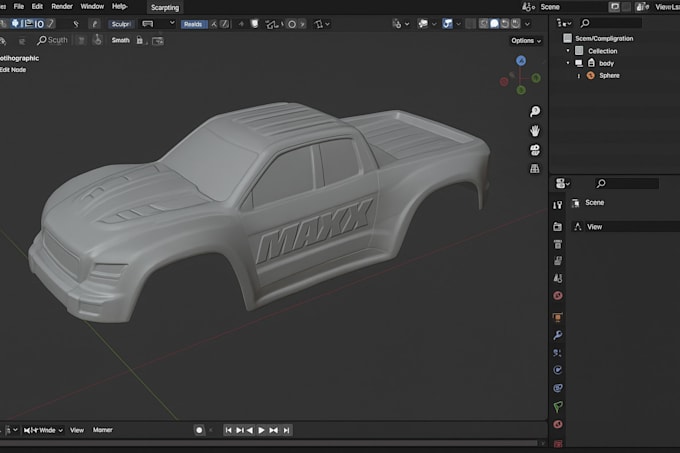
Task: Toggle perspective/orthographic grid icon
Action: point(535,169)
